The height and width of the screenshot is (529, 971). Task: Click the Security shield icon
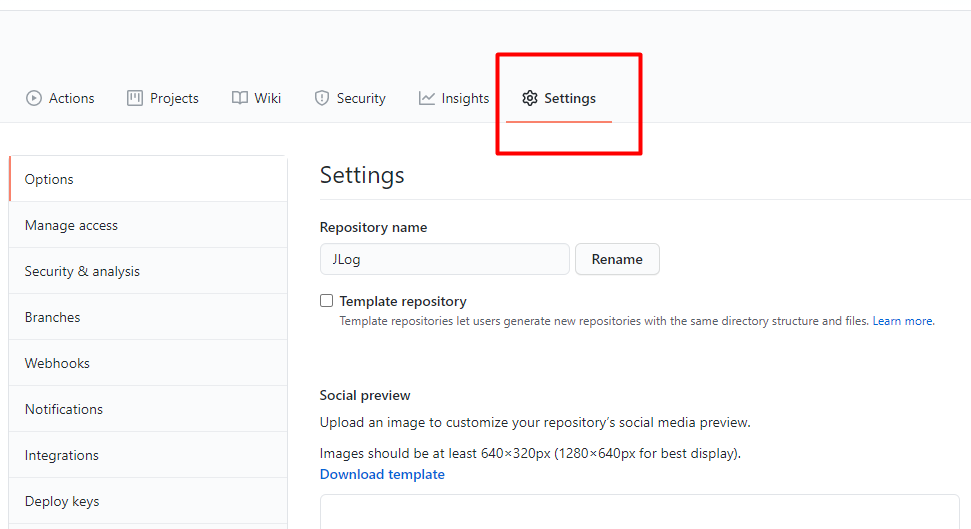pyautogui.click(x=321, y=98)
